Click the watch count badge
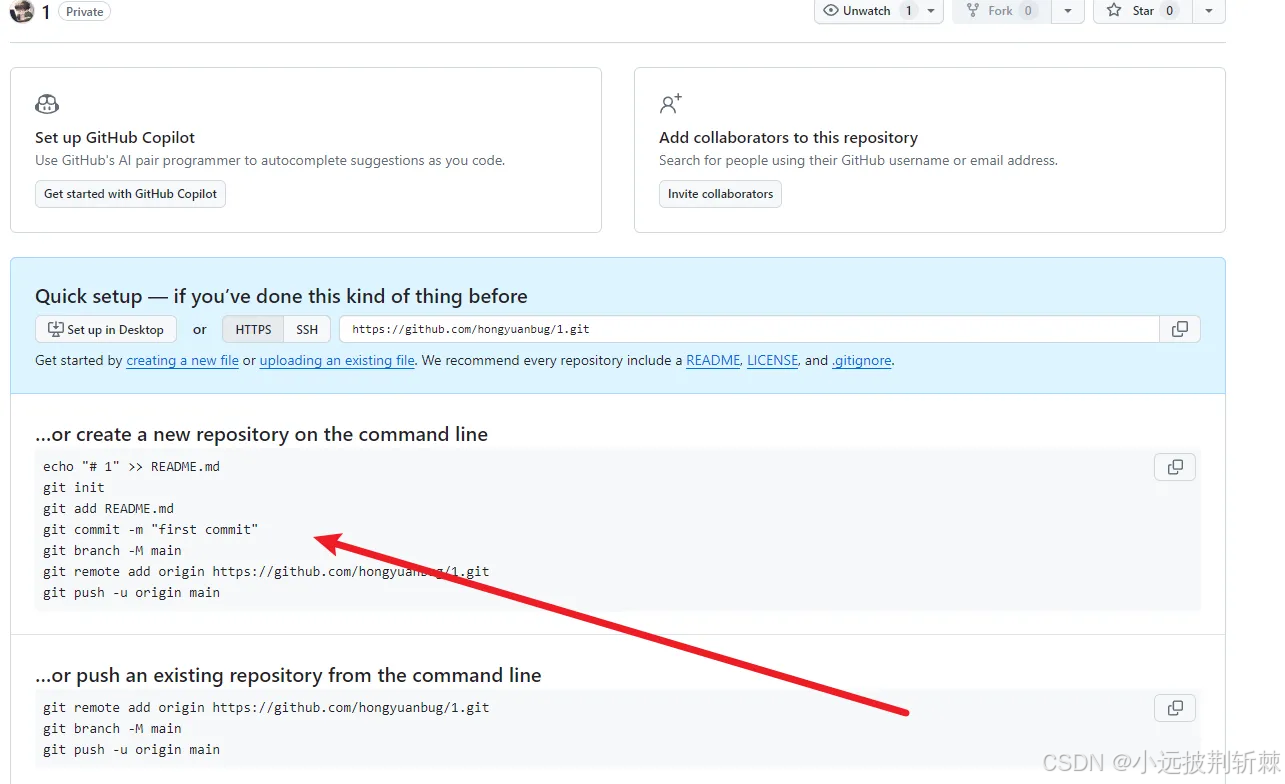This screenshot has width=1285, height=784. 908,11
